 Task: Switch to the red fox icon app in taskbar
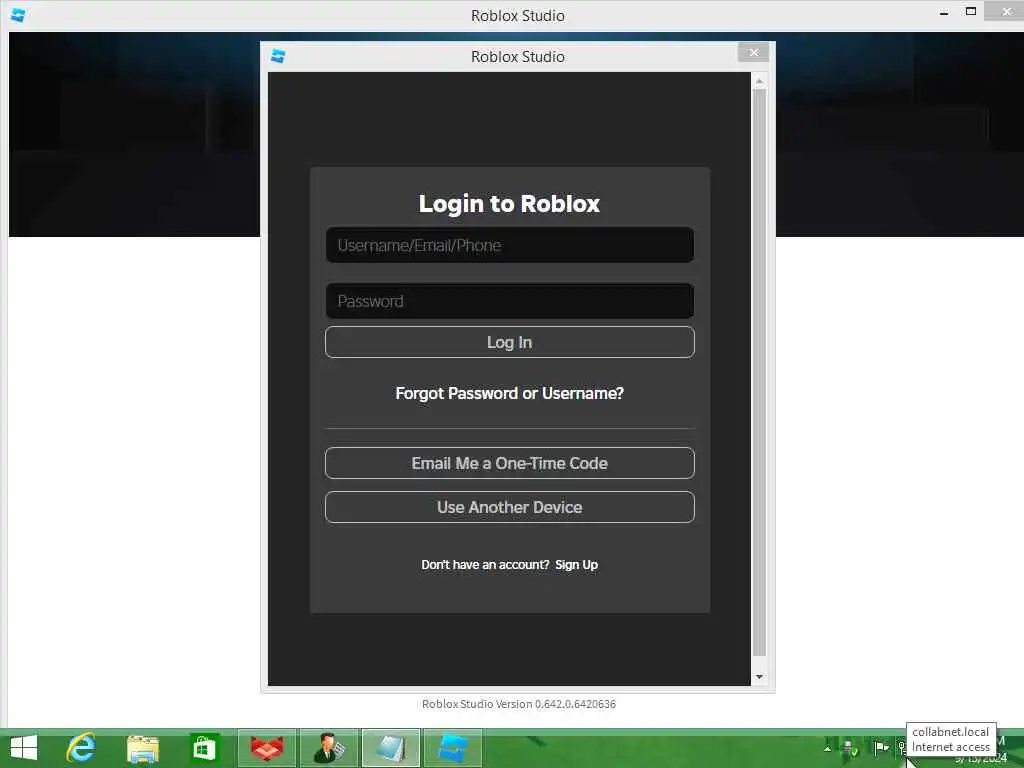pyautogui.click(x=267, y=748)
